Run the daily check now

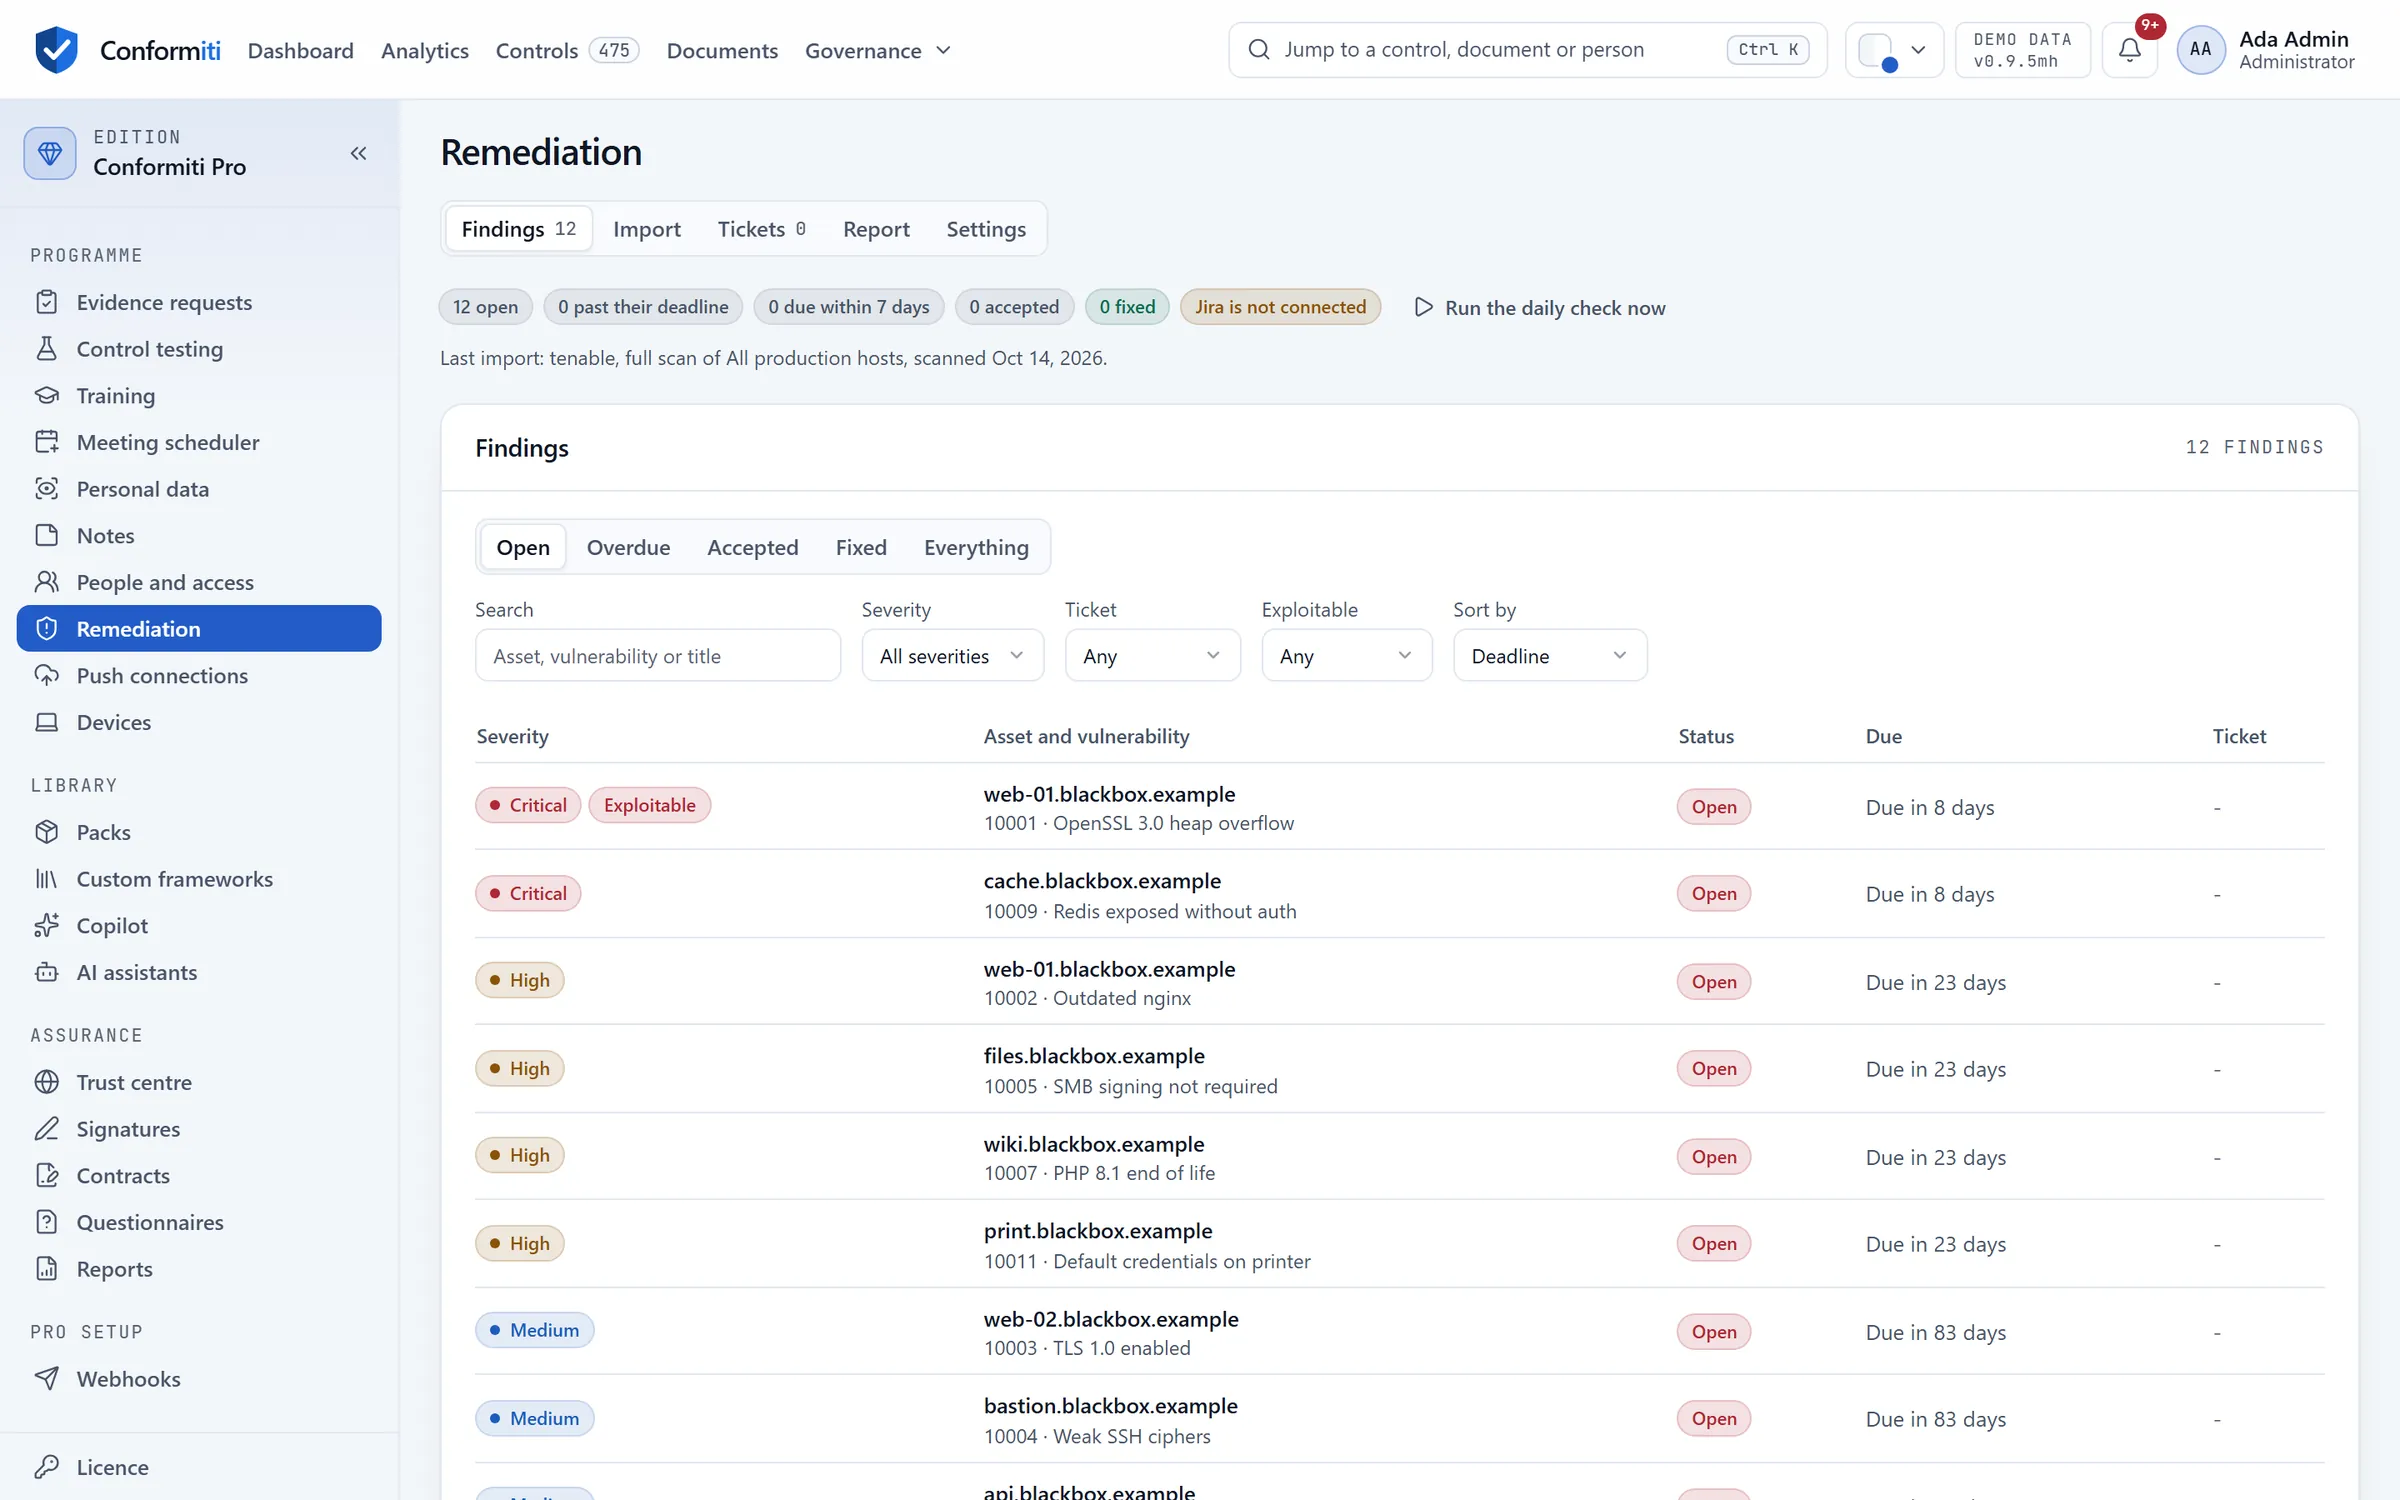1540,308
